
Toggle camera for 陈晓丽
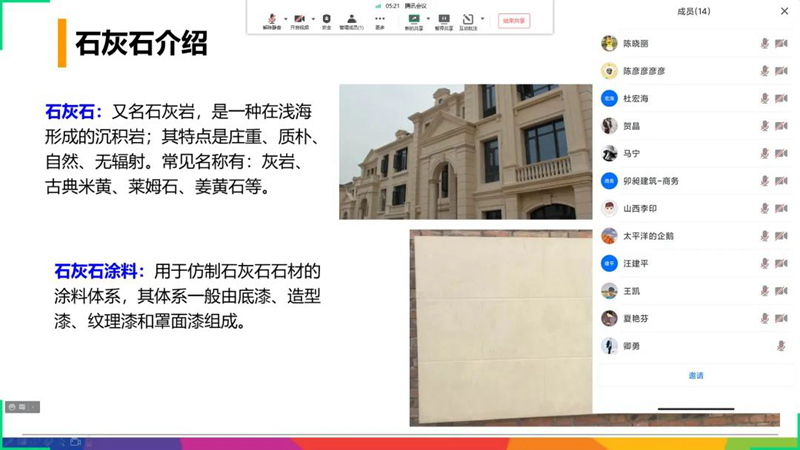point(781,43)
